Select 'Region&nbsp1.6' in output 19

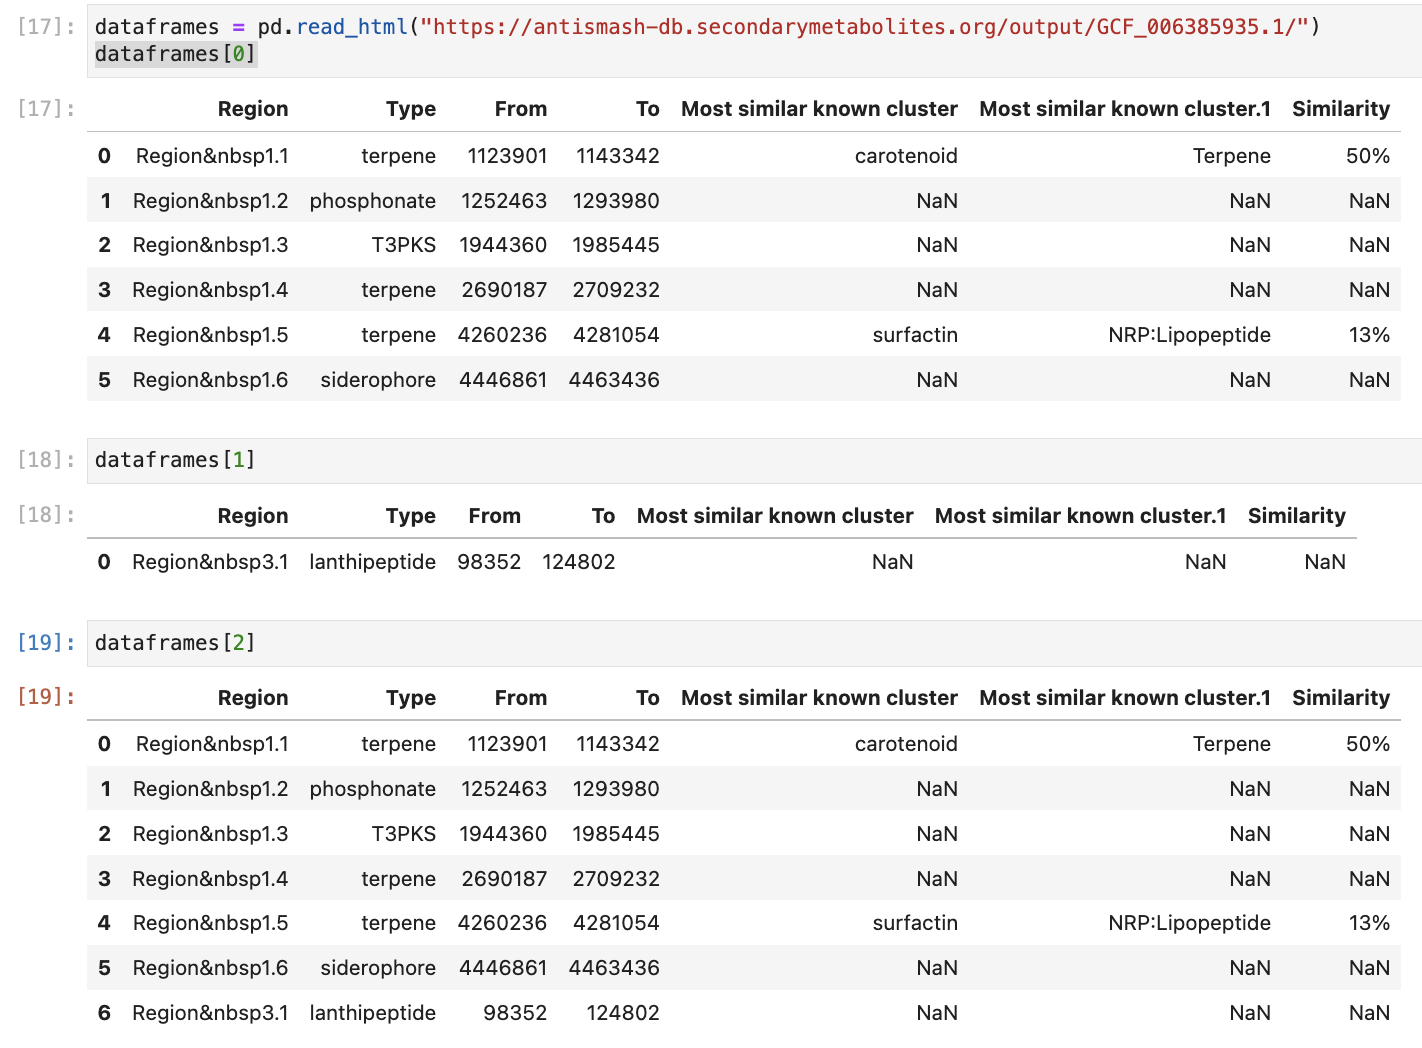210,968
